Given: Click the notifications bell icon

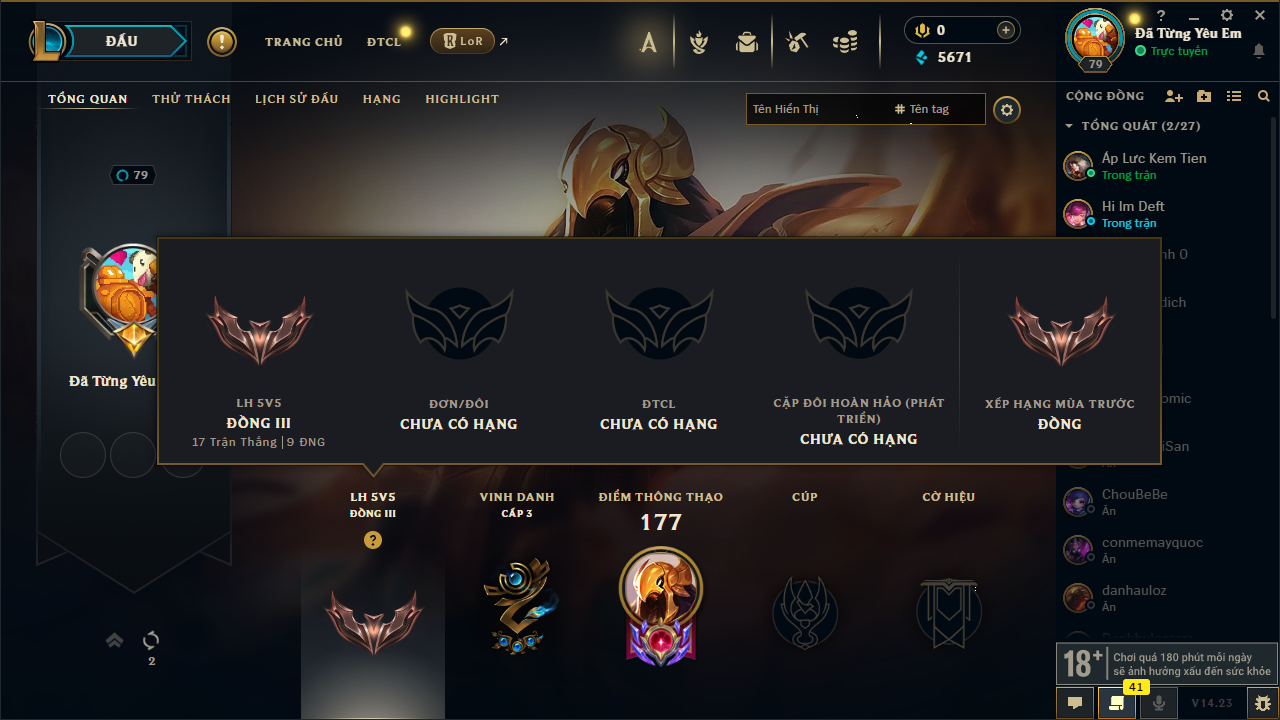Looking at the screenshot, I should [1259, 51].
